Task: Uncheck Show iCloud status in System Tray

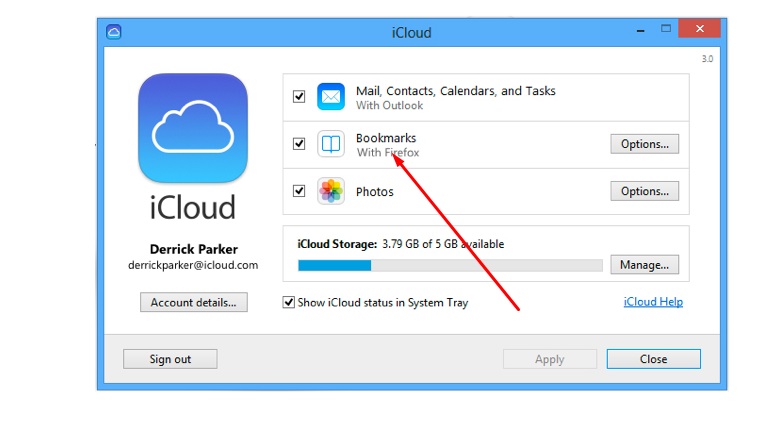Action: [290, 302]
